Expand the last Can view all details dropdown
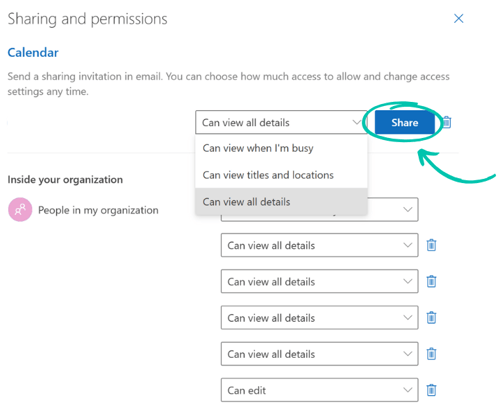 pyautogui.click(x=319, y=354)
